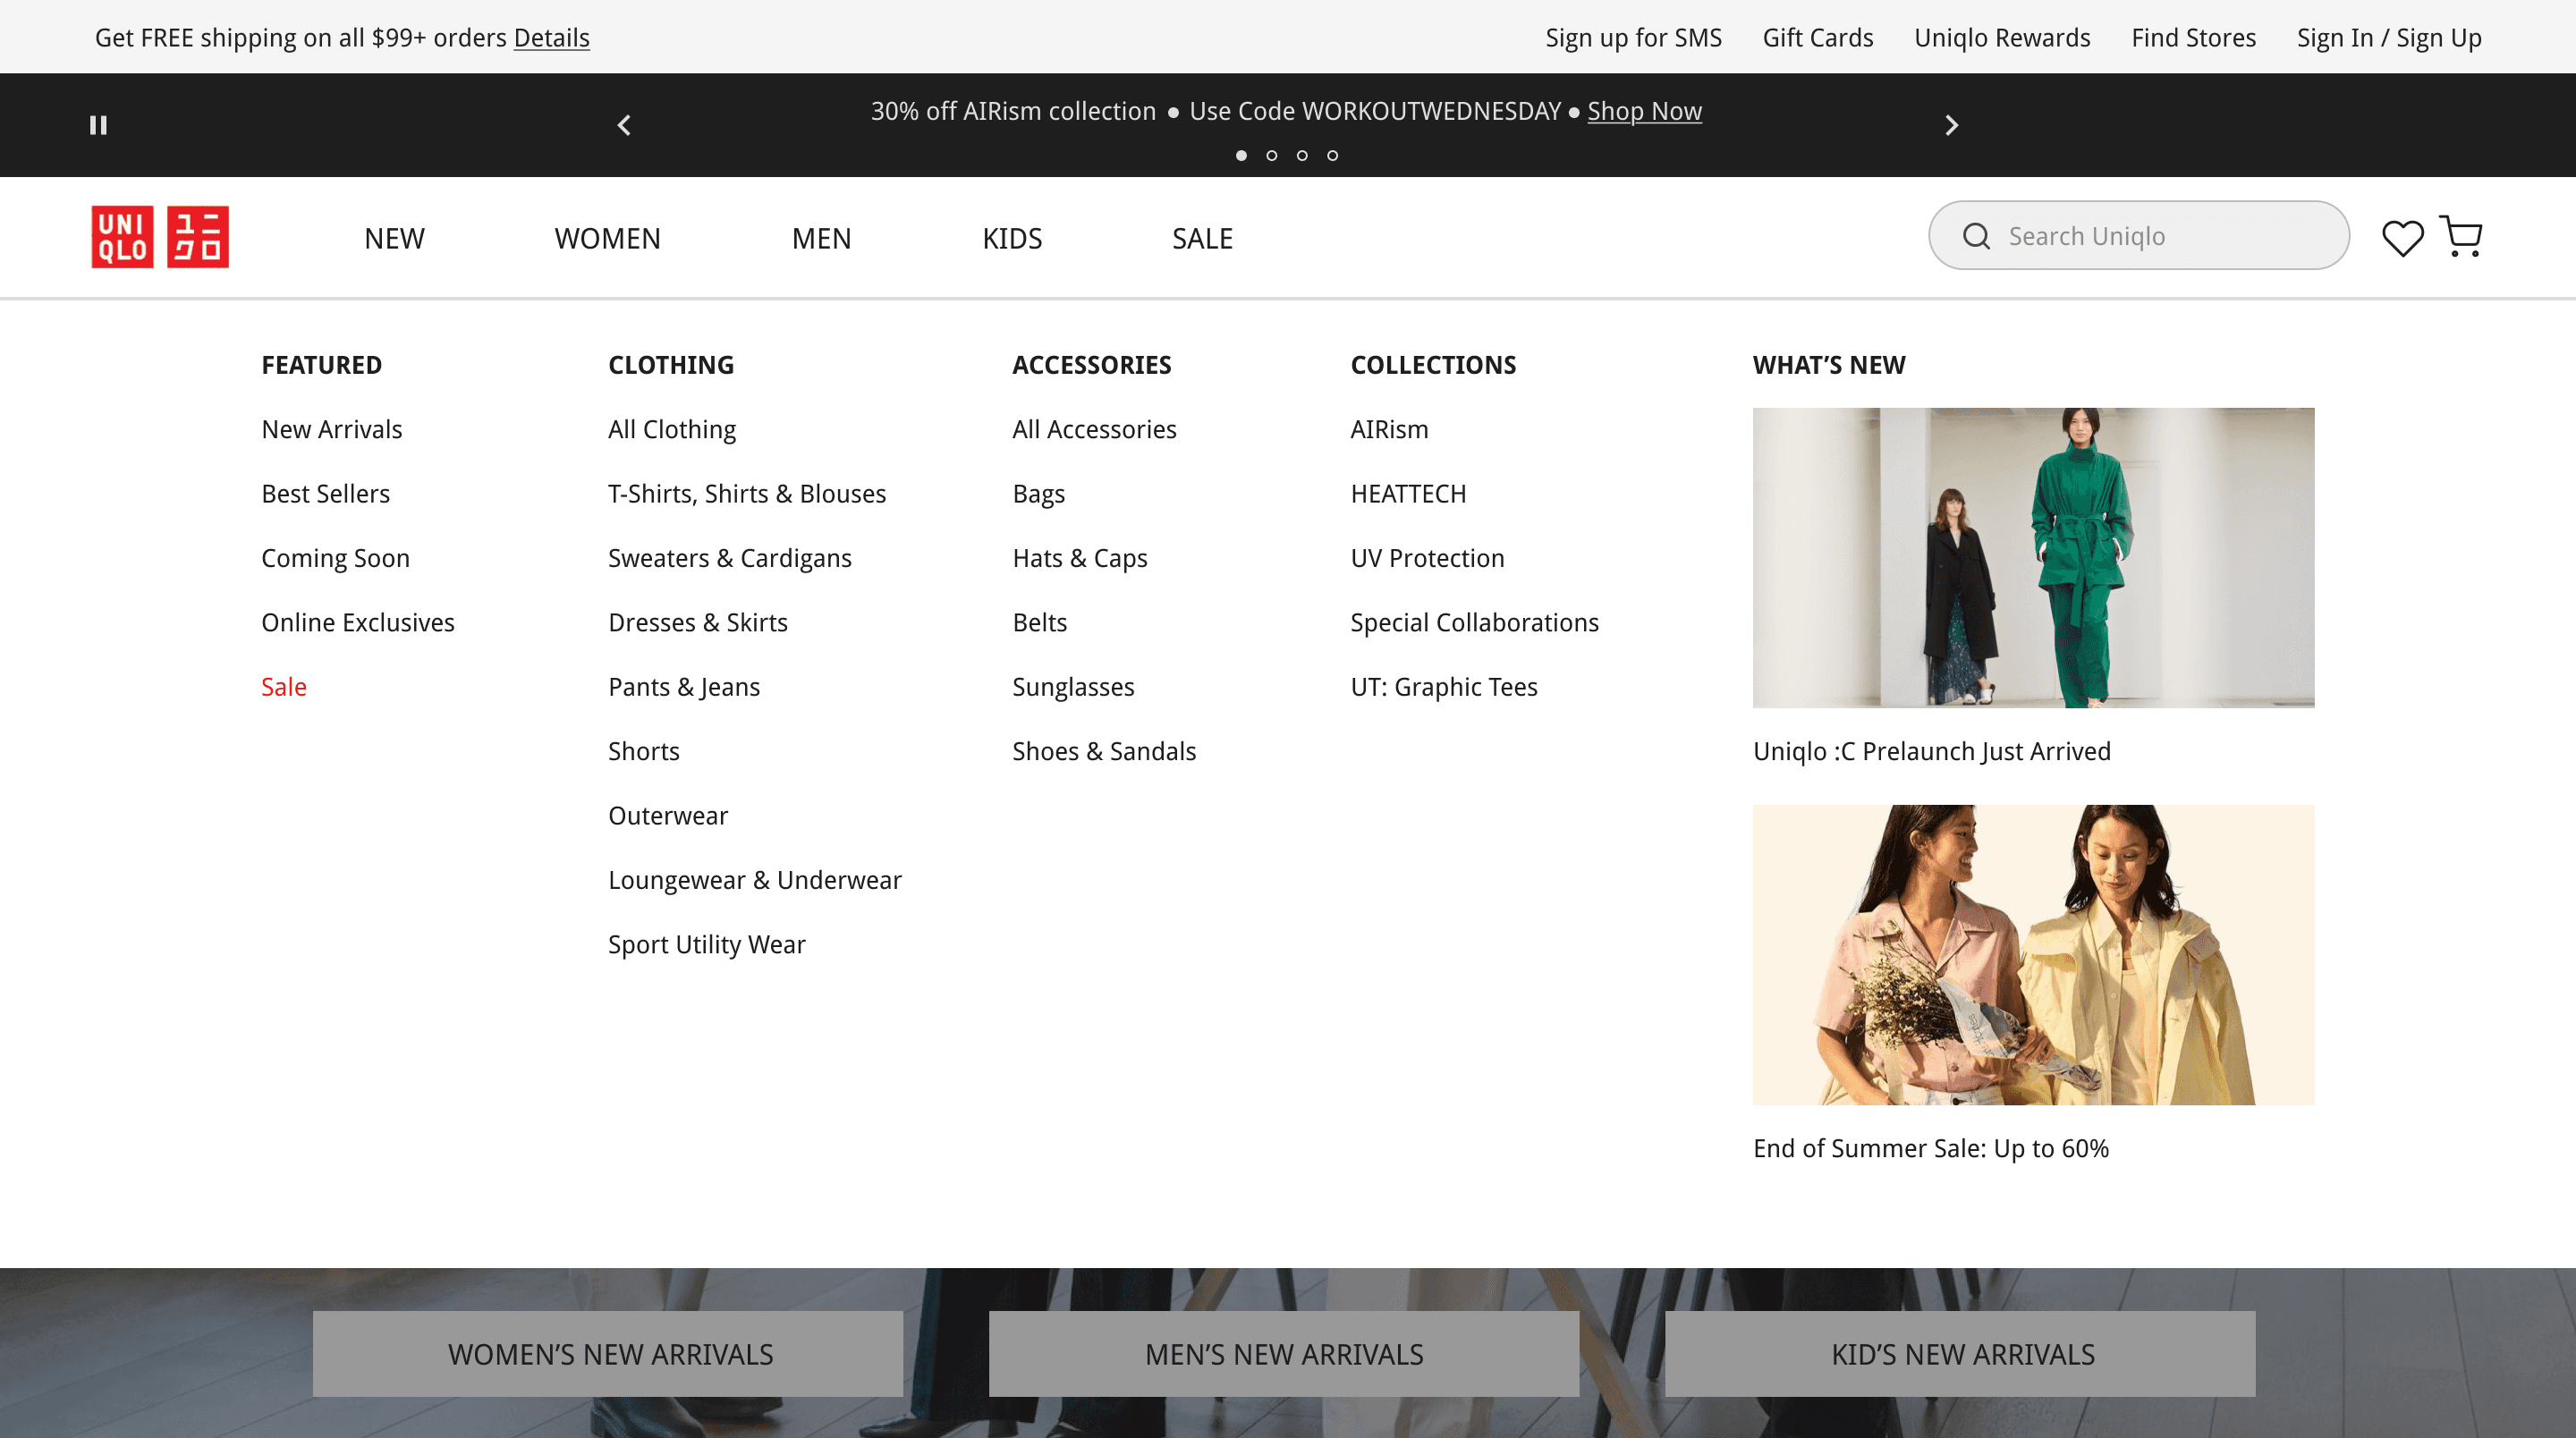The width and height of the screenshot is (2576, 1438).
Task: Select the third carousel dot indicator
Action: pyautogui.click(x=1302, y=155)
